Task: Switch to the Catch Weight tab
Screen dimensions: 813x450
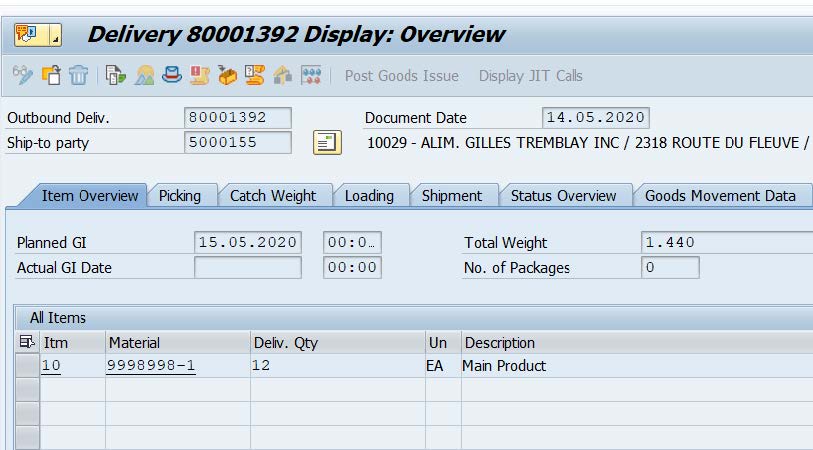Action: [x=272, y=196]
